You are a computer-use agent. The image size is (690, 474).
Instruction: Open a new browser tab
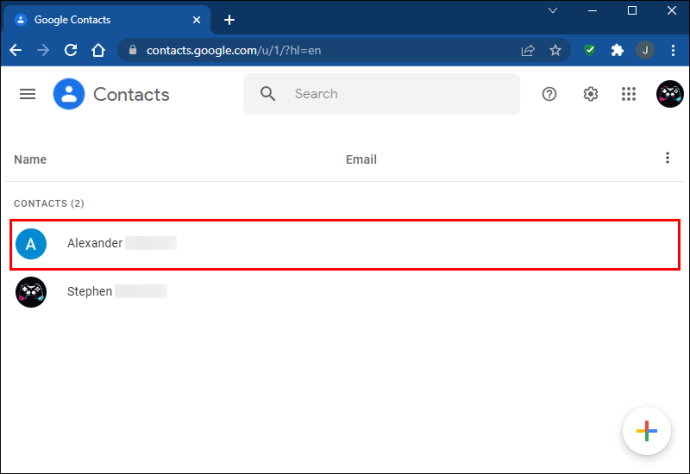(x=229, y=20)
